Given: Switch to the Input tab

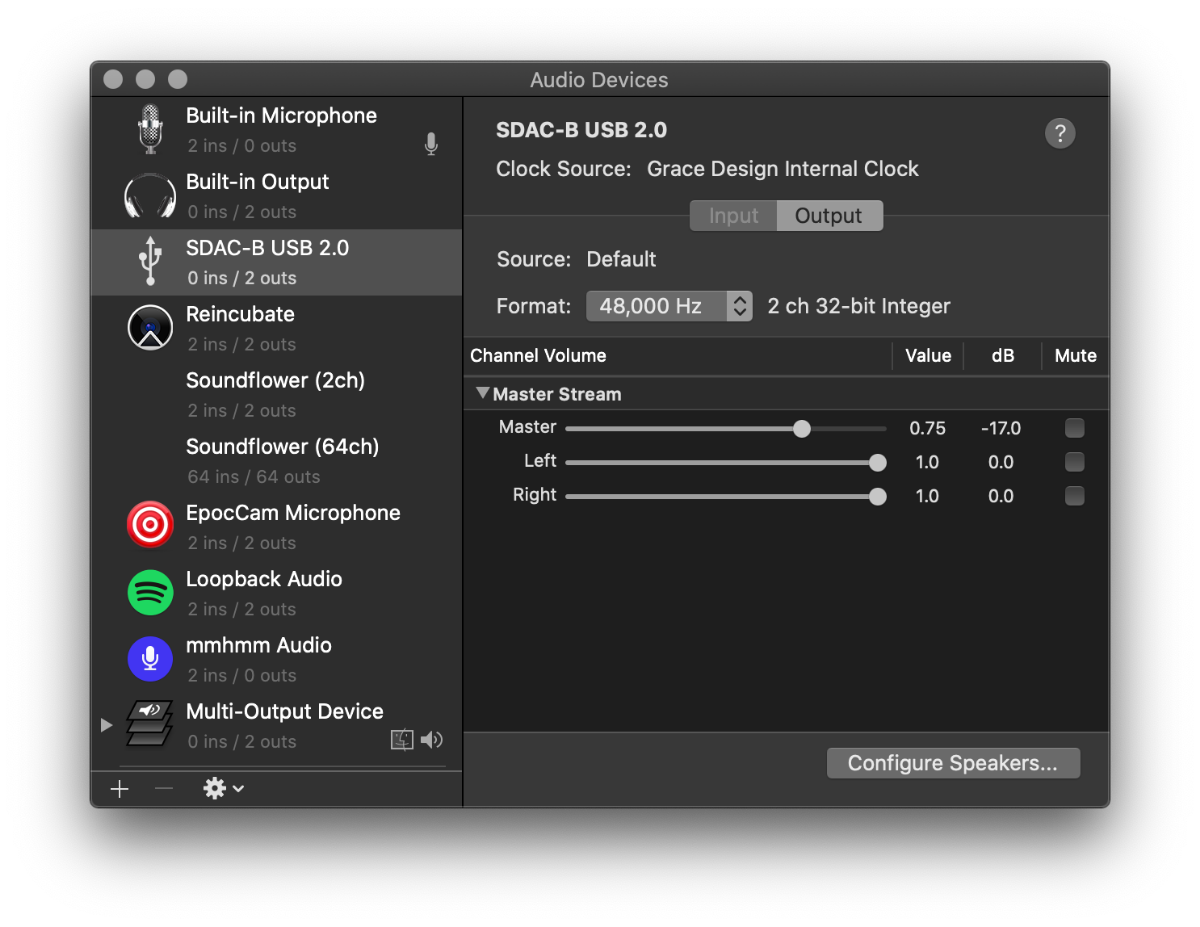Looking at the screenshot, I should (x=734, y=216).
